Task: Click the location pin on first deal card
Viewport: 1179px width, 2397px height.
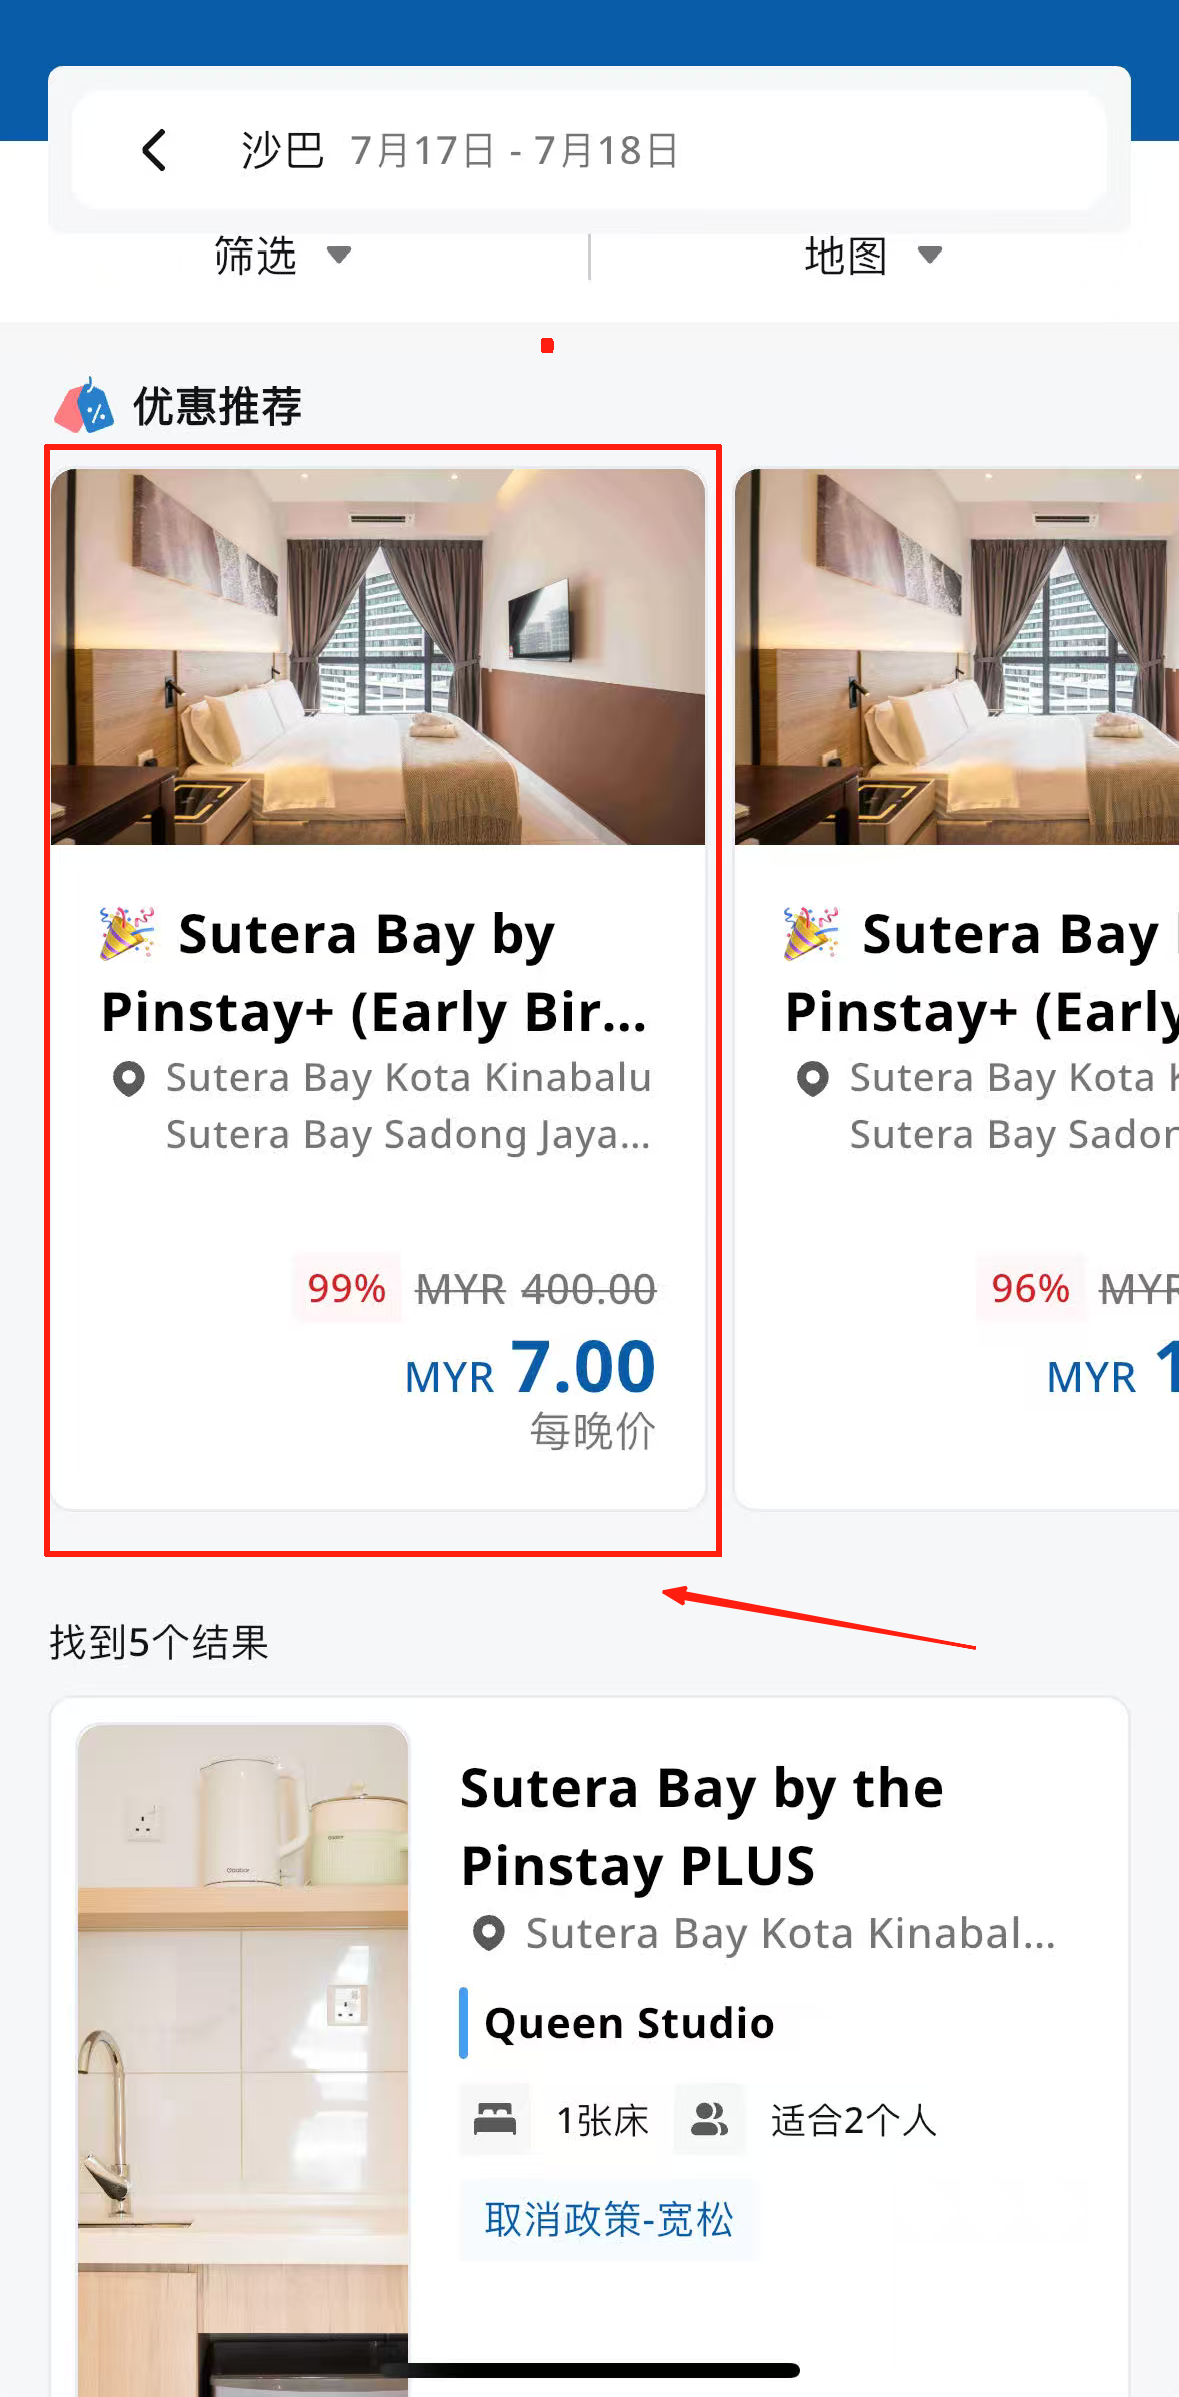Action: coord(129,1079)
